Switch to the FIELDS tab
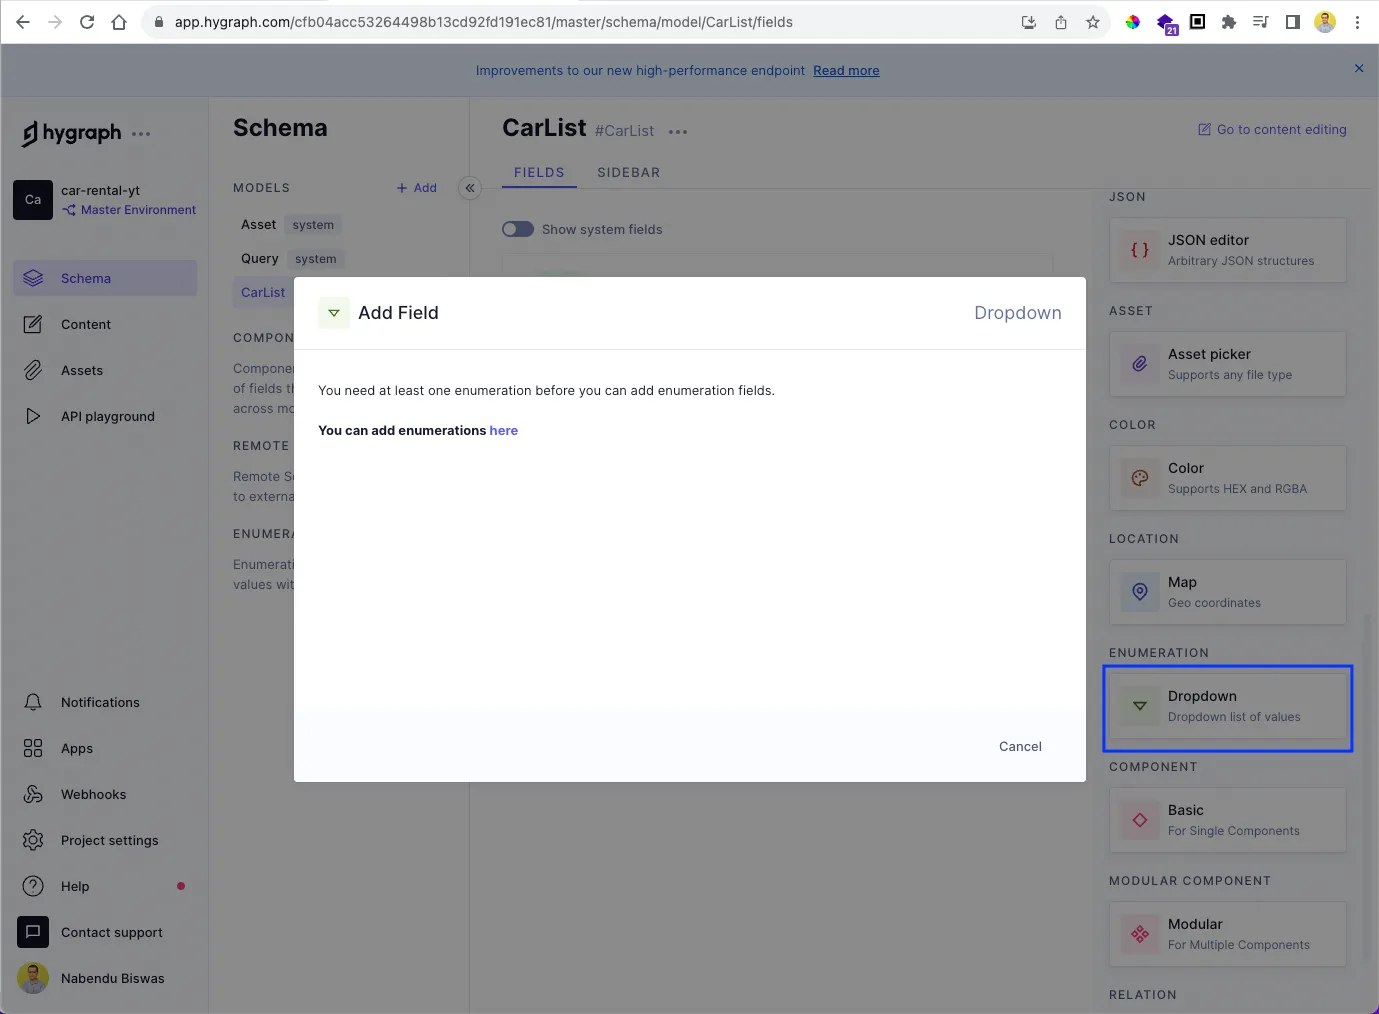The width and height of the screenshot is (1379, 1014). (x=539, y=172)
